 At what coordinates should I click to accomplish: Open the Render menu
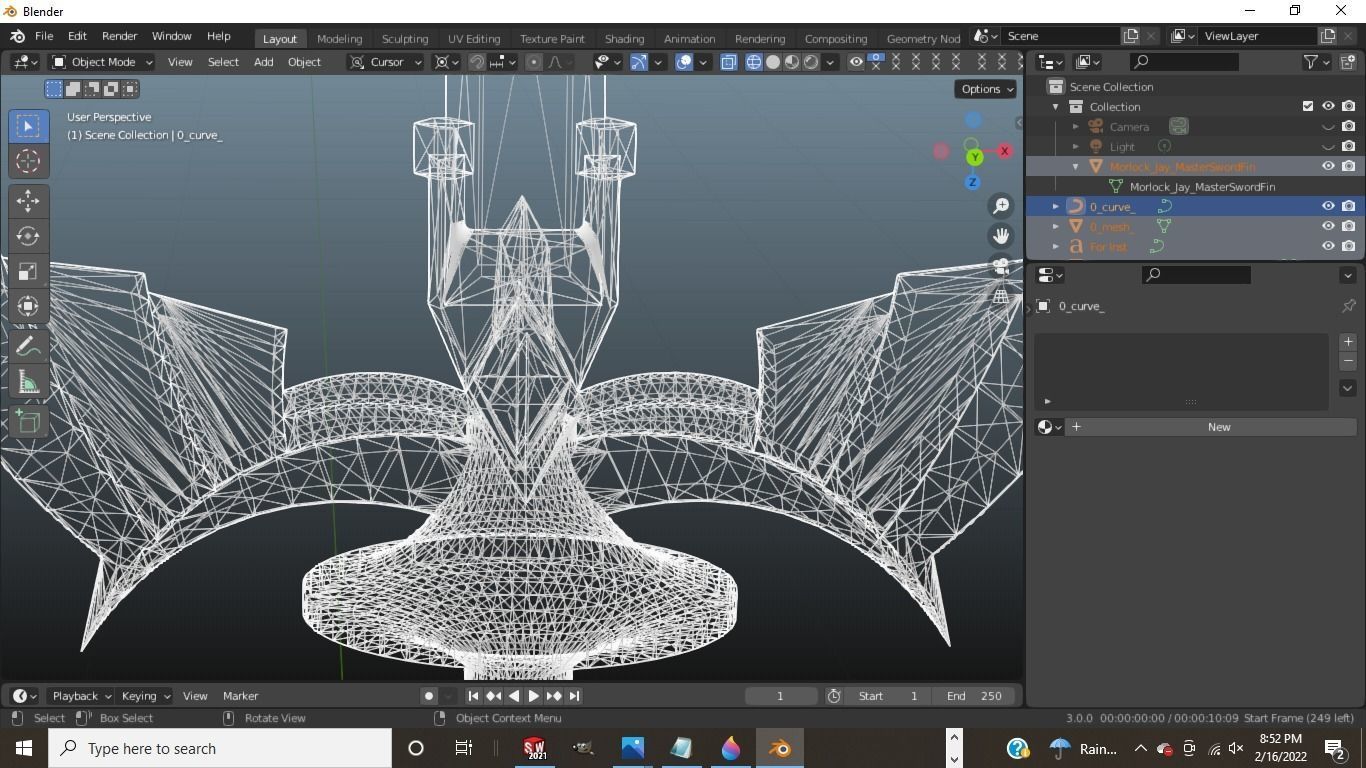[x=119, y=36]
